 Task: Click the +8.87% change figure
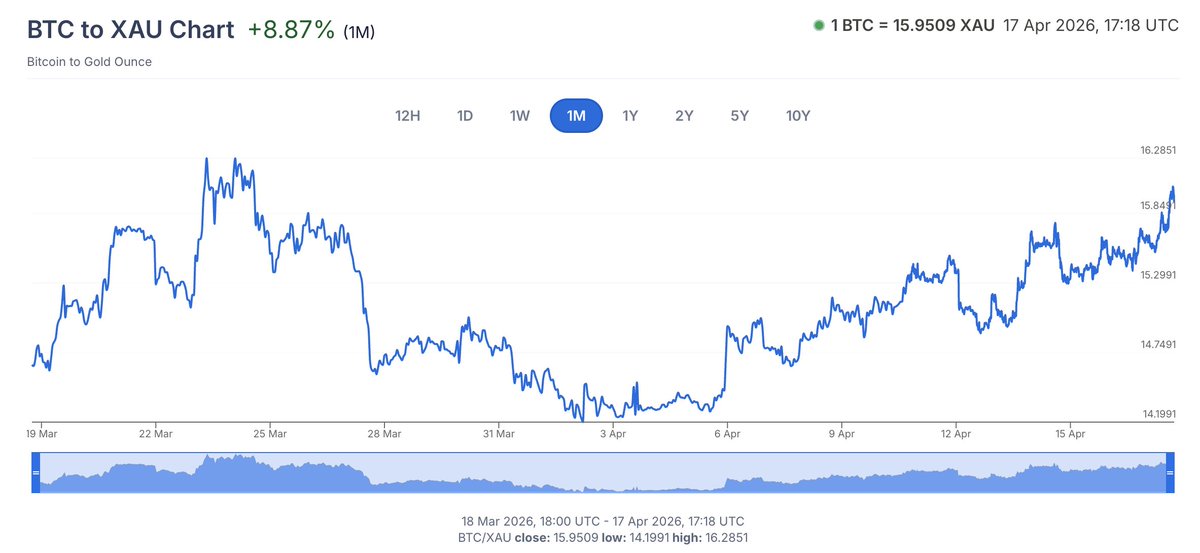point(291,29)
